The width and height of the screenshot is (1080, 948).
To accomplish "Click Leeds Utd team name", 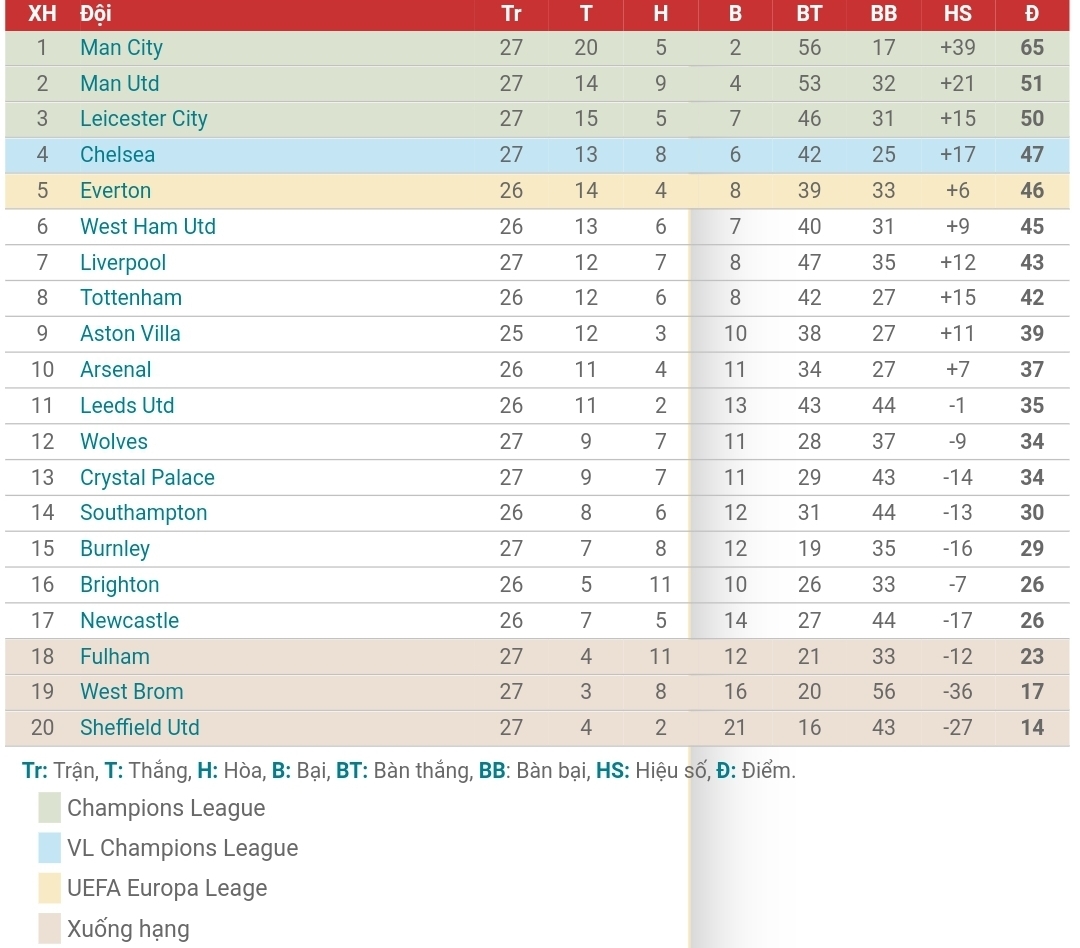I will 127,406.
